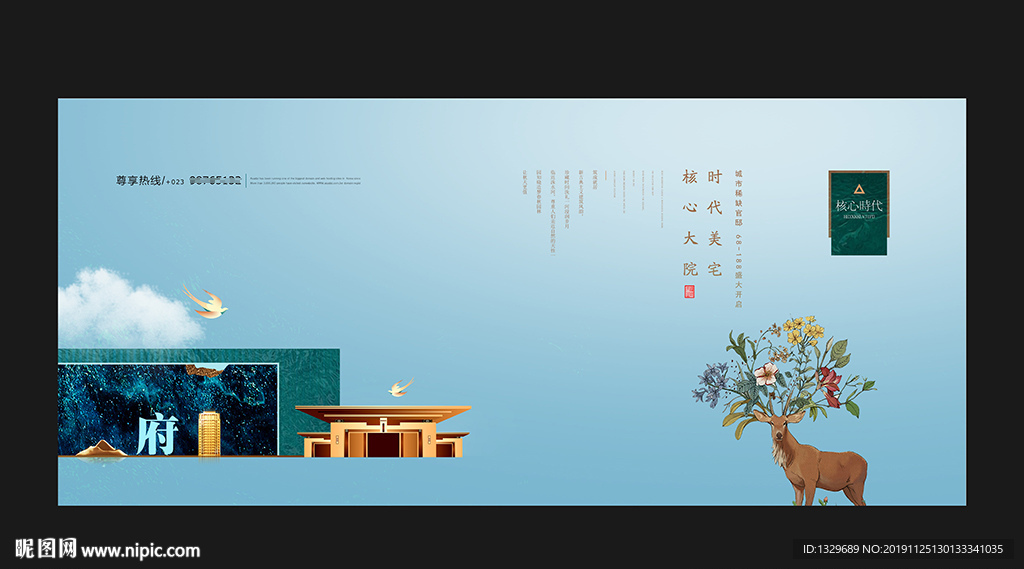Click the vertical headline '核心大院'
Screen dimensions: 1024x569
pyautogui.click(x=690, y=223)
